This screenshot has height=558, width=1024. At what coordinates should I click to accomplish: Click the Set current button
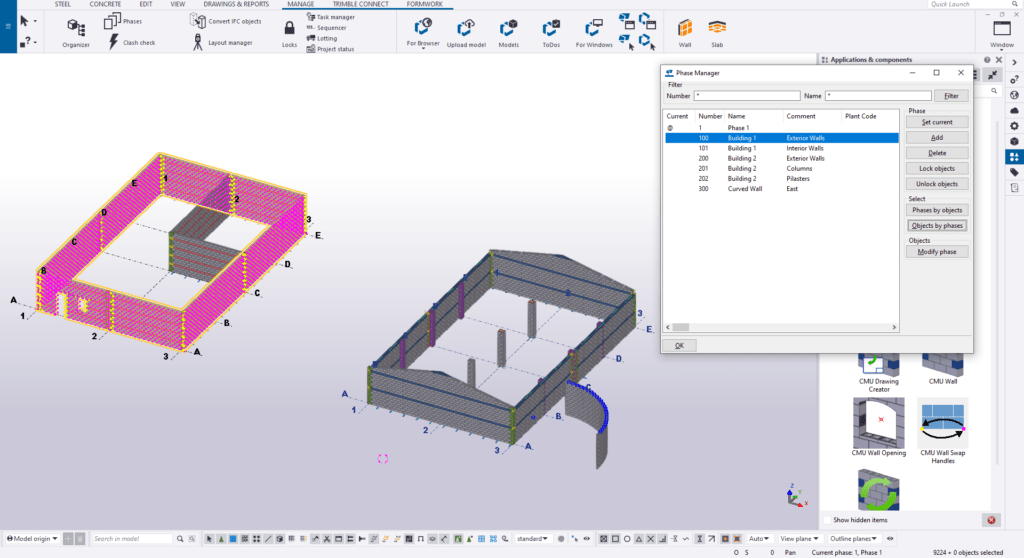click(x=936, y=122)
